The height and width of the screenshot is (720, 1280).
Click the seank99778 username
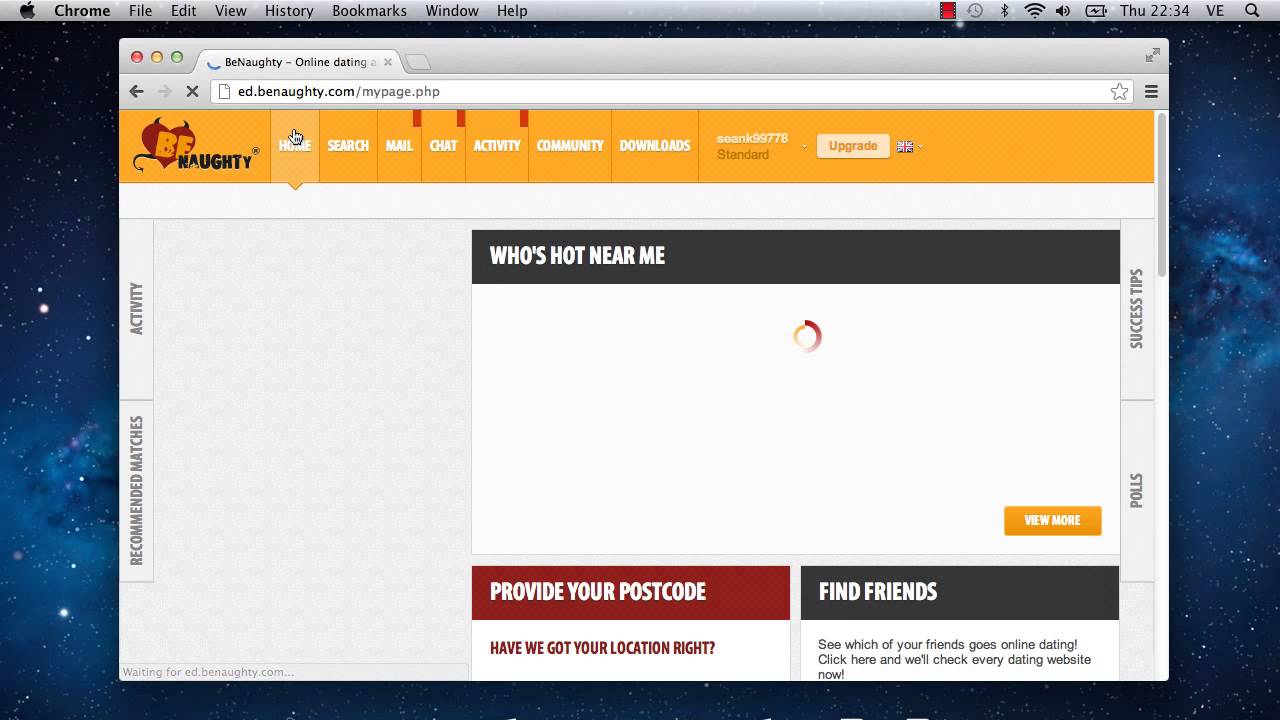pos(752,138)
